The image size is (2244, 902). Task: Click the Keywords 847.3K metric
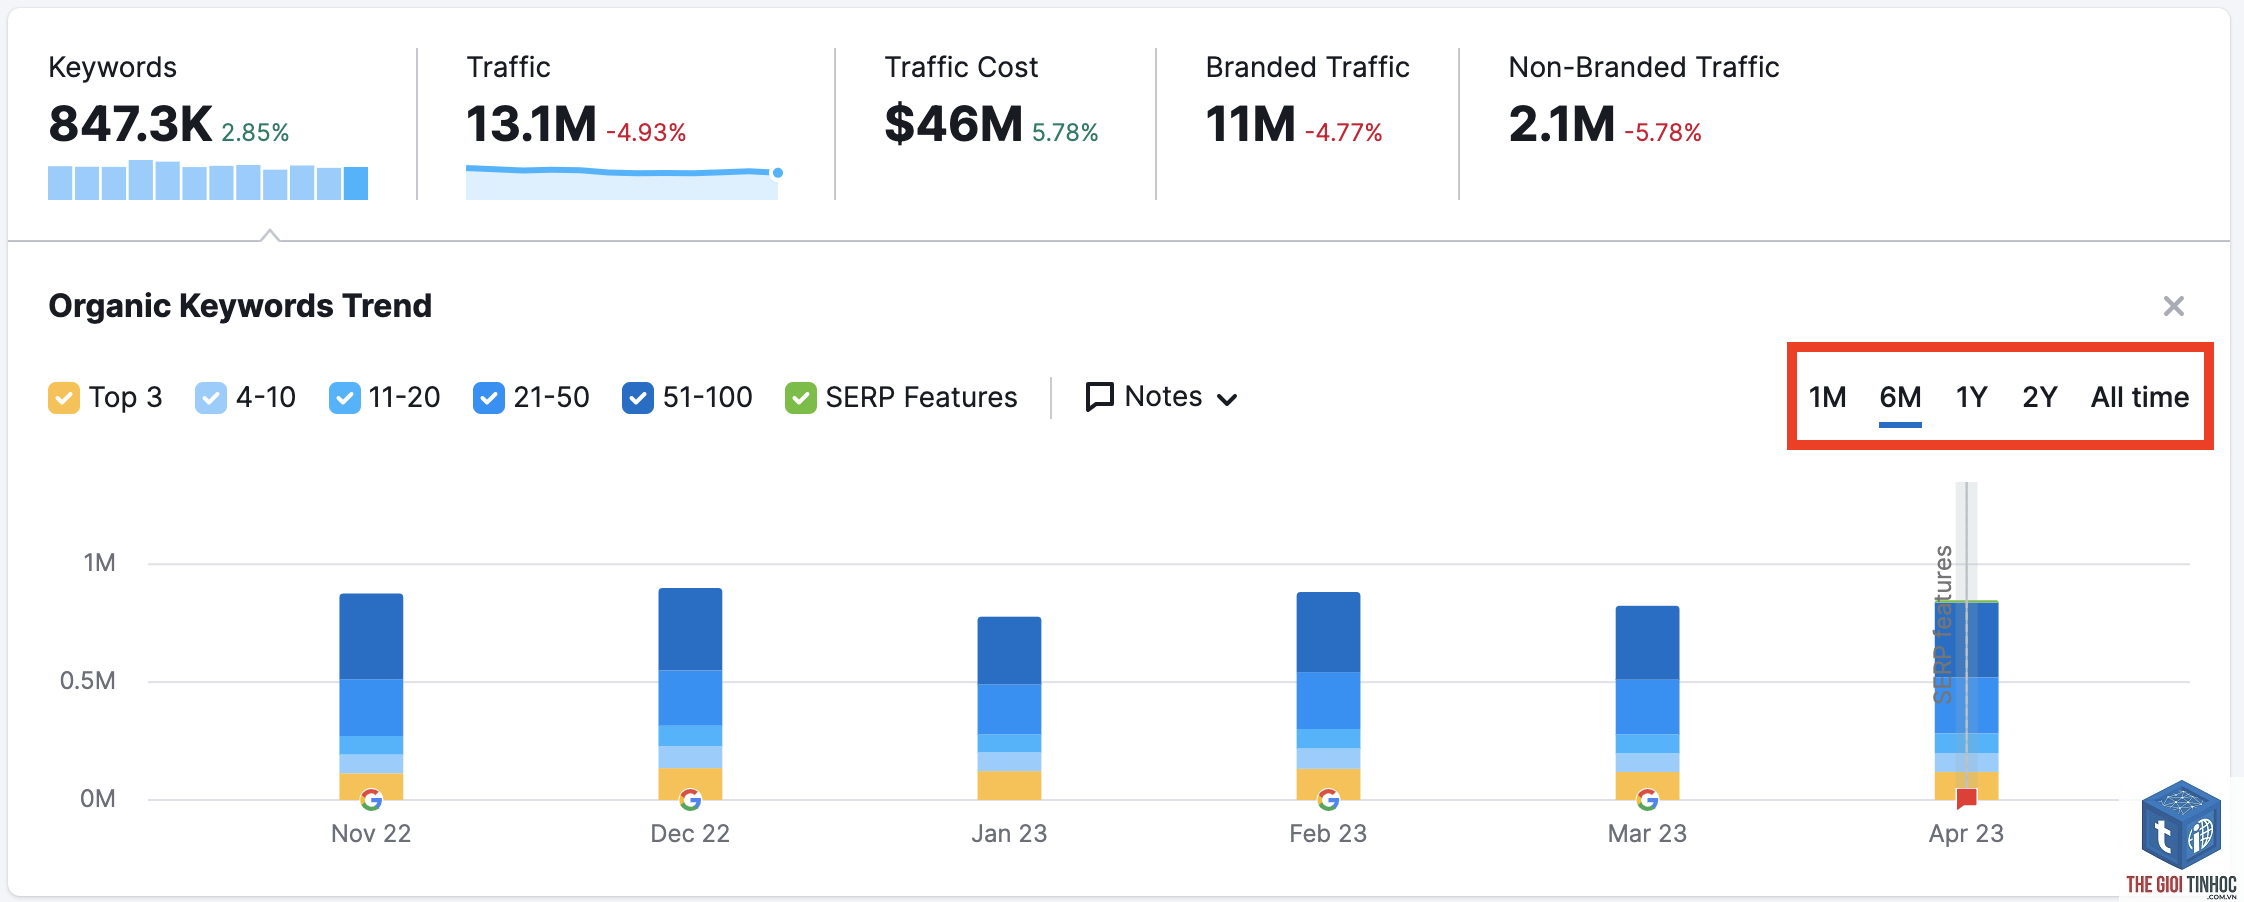[130, 124]
